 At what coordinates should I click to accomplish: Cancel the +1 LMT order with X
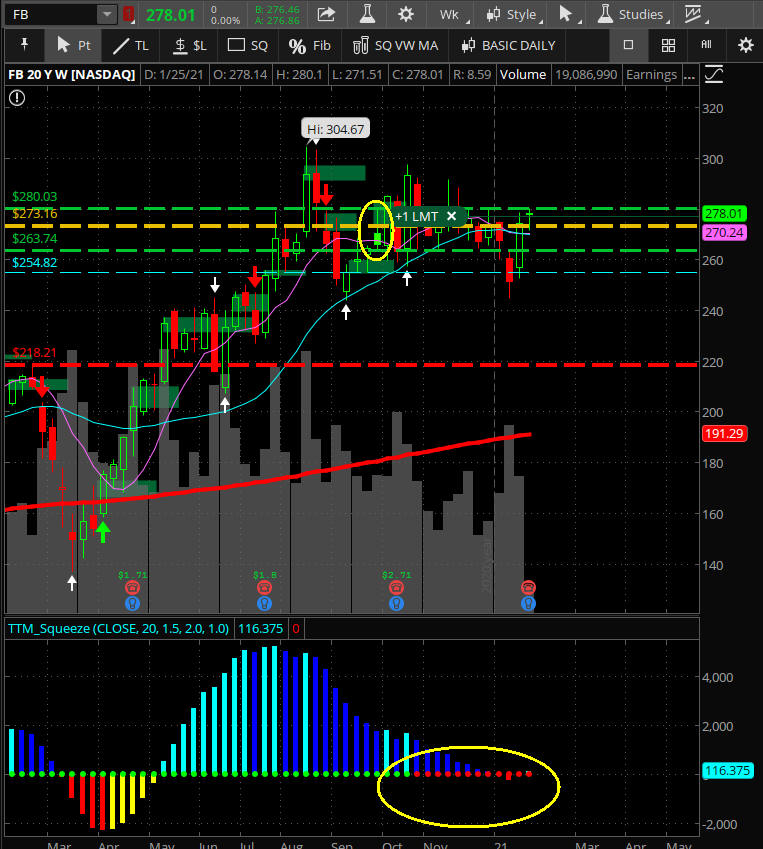coord(451,216)
